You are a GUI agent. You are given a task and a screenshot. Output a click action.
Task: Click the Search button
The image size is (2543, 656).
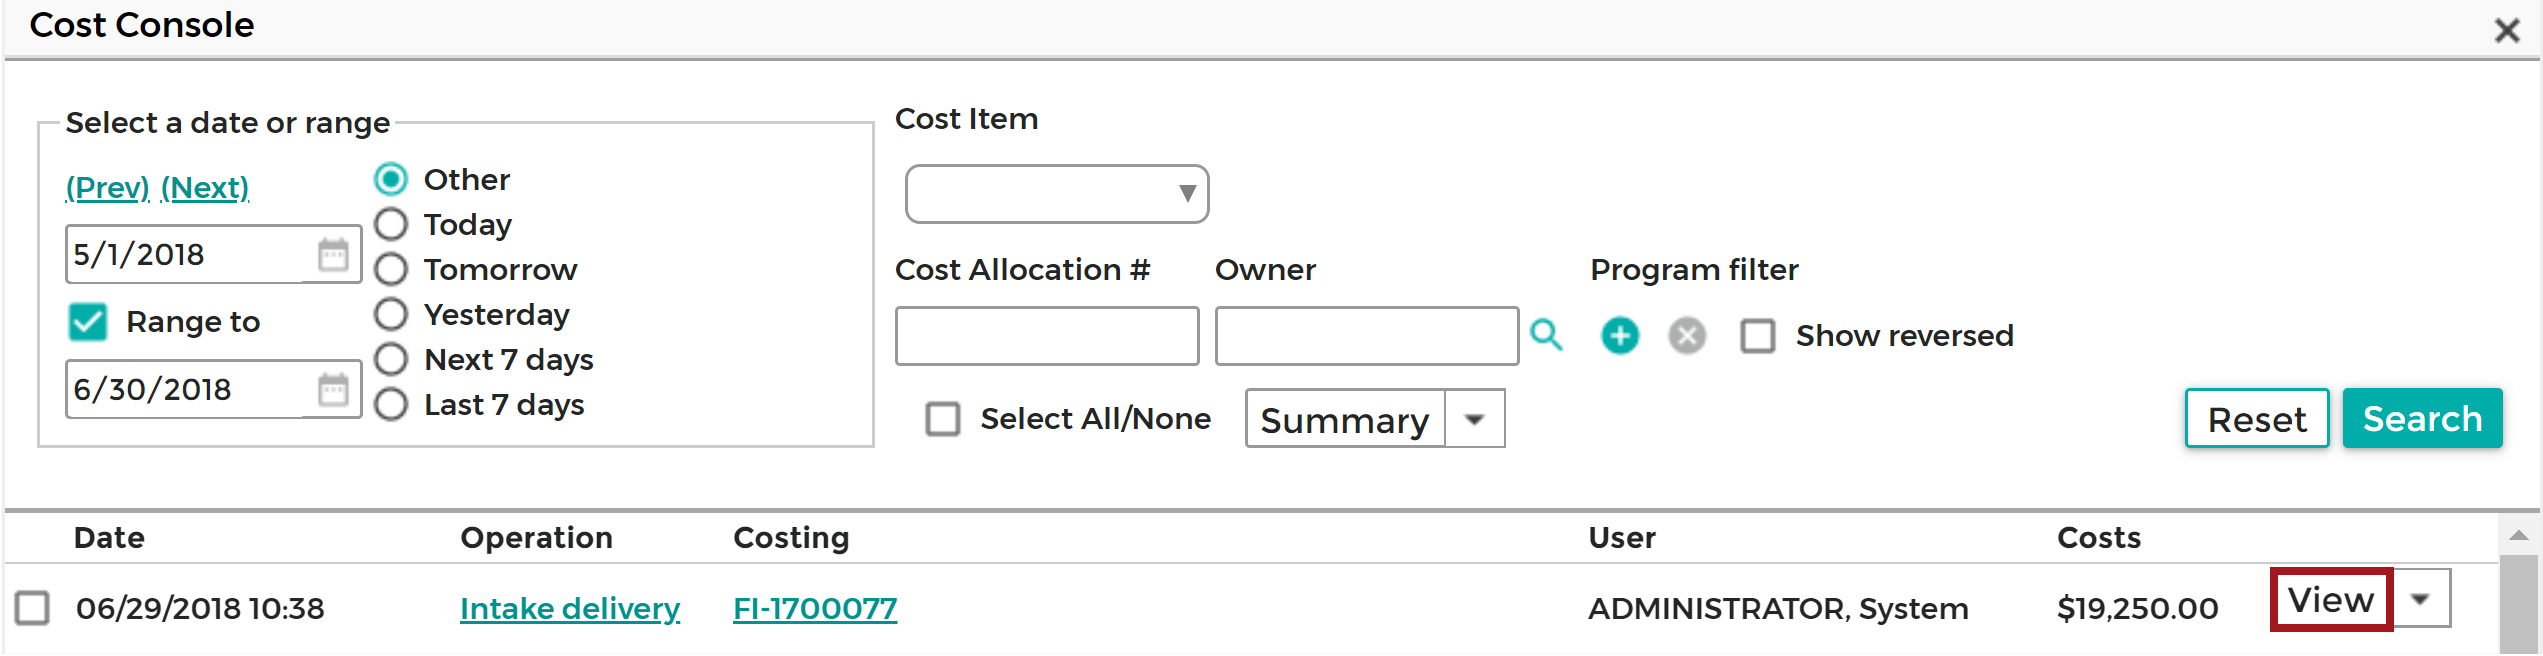coord(2422,418)
